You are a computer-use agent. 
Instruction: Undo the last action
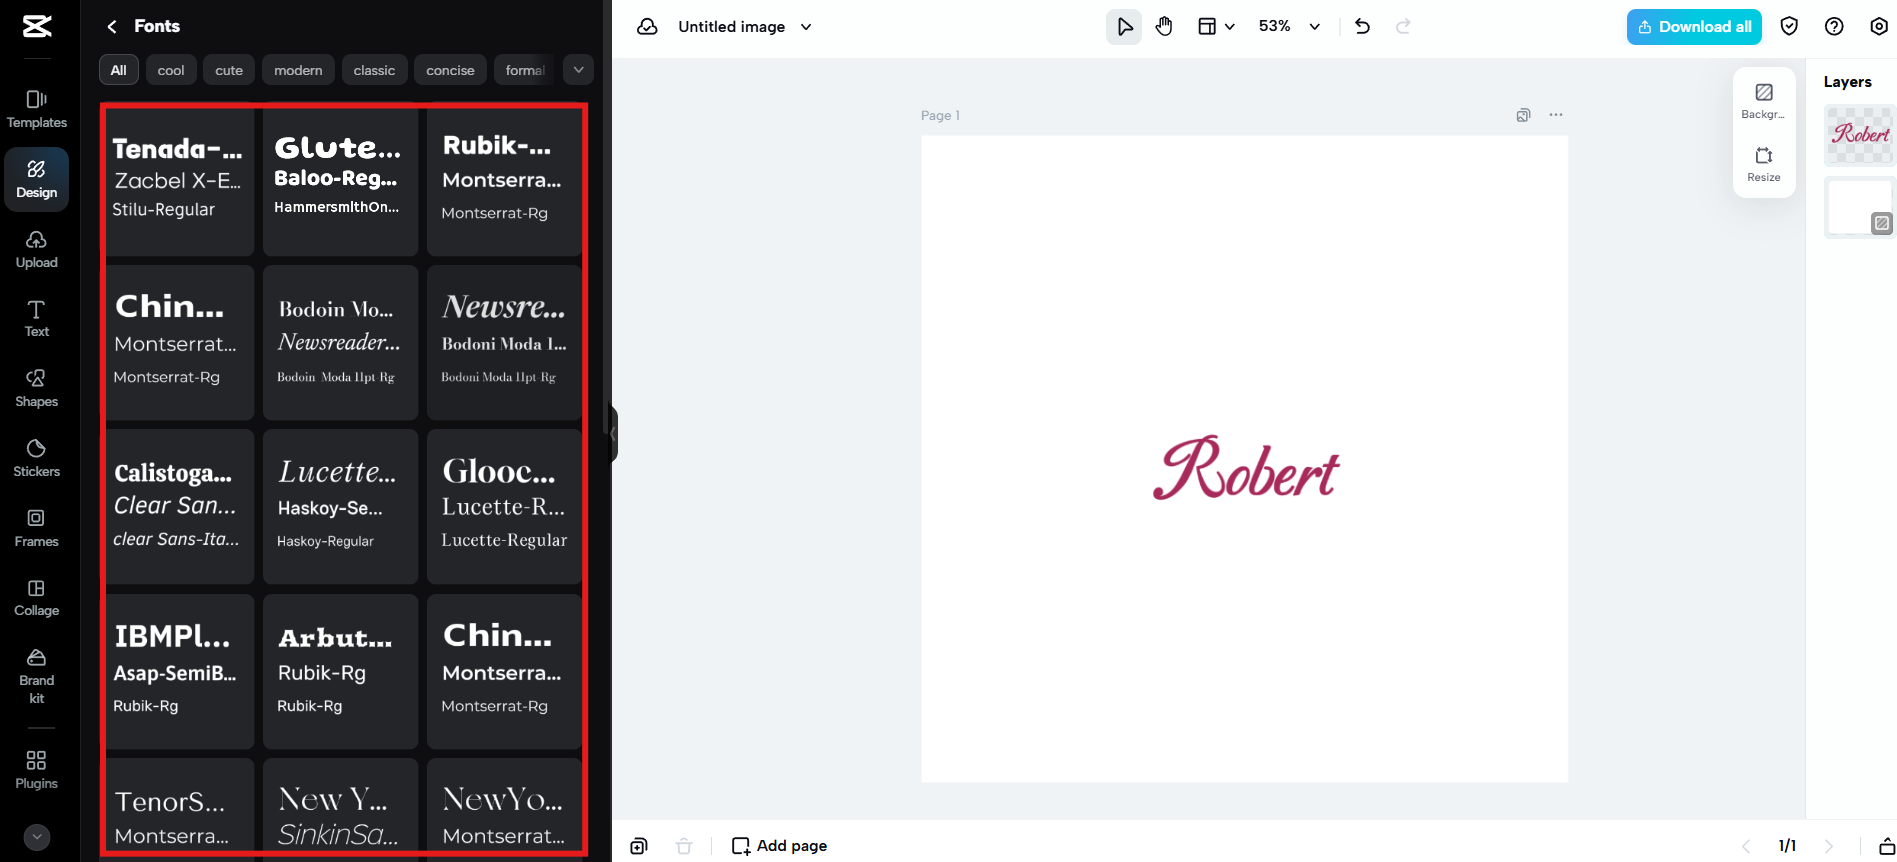(1362, 27)
